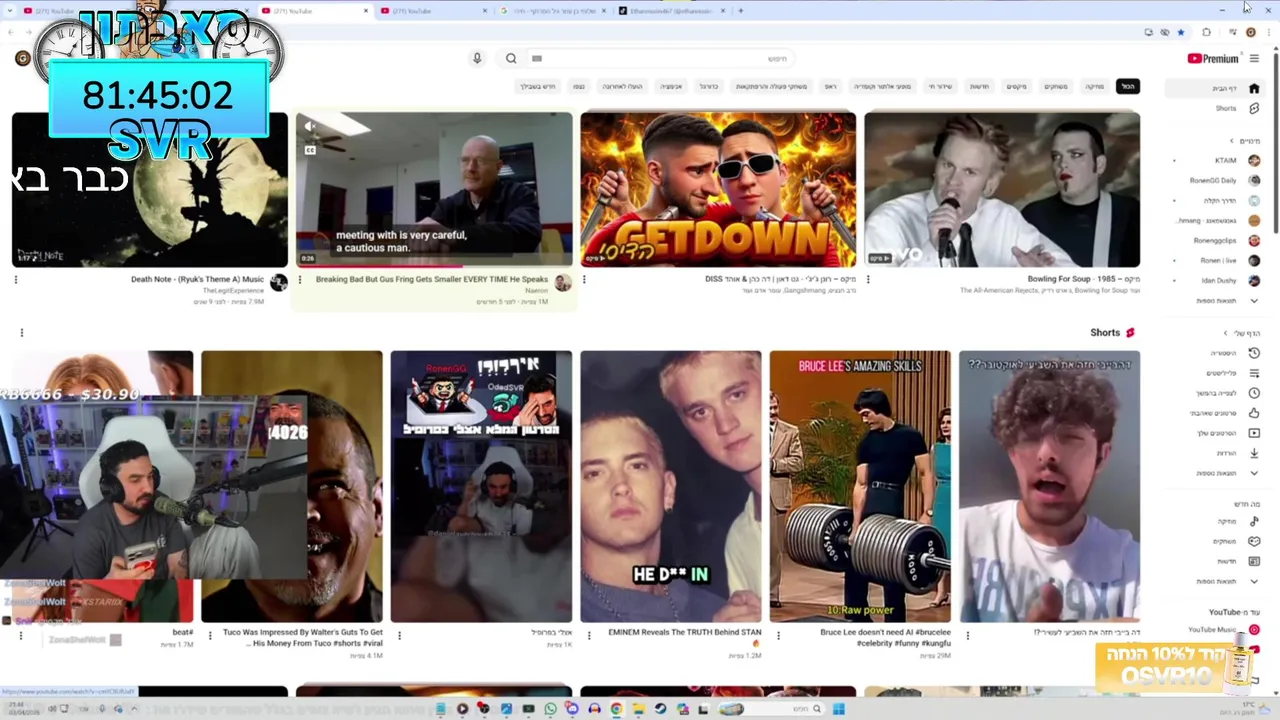Screen dimensions: 1280x720
Task: Switch to the second YouTube browser tab
Action: point(315,11)
